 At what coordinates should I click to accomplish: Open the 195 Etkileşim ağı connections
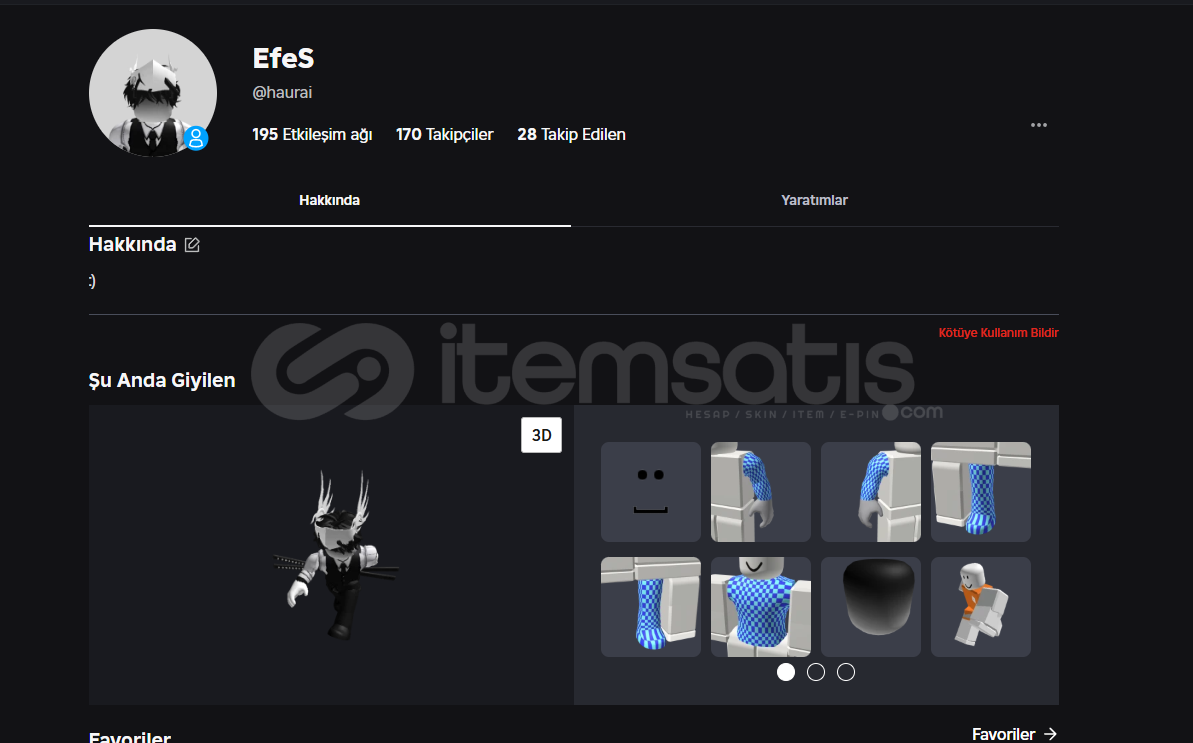click(x=312, y=135)
